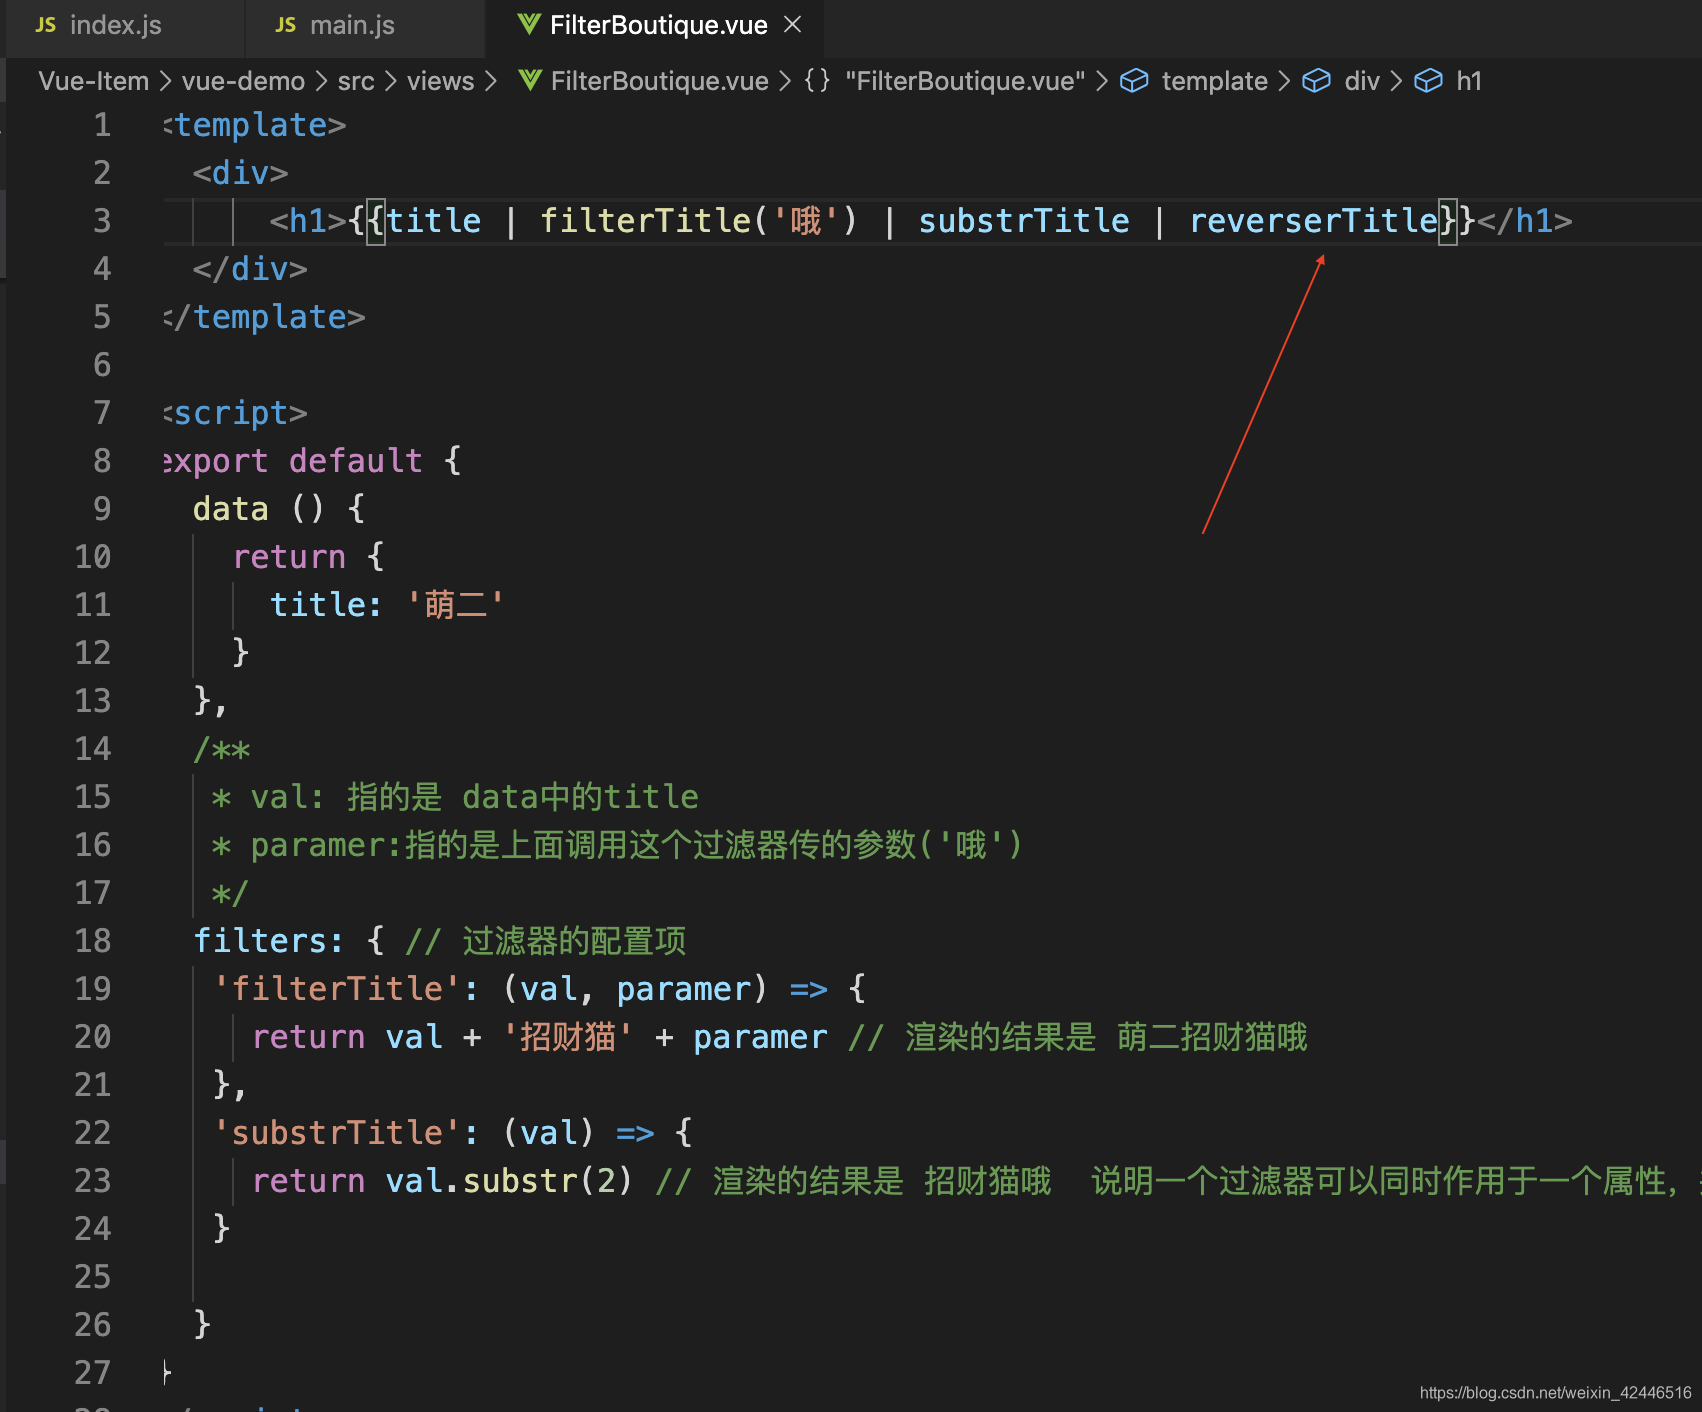Click the Vue icon in breadcrumb
The height and width of the screenshot is (1412, 1702).
[530, 80]
